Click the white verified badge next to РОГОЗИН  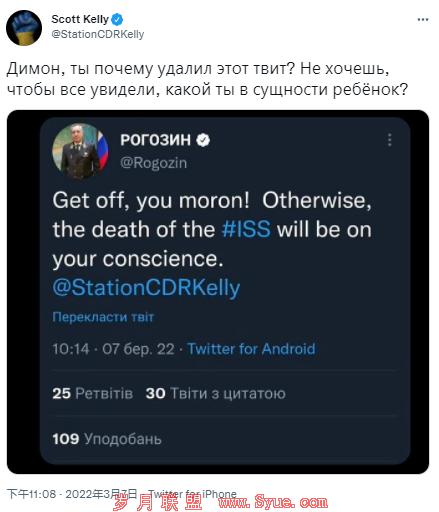pyautogui.click(x=203, y=140)
